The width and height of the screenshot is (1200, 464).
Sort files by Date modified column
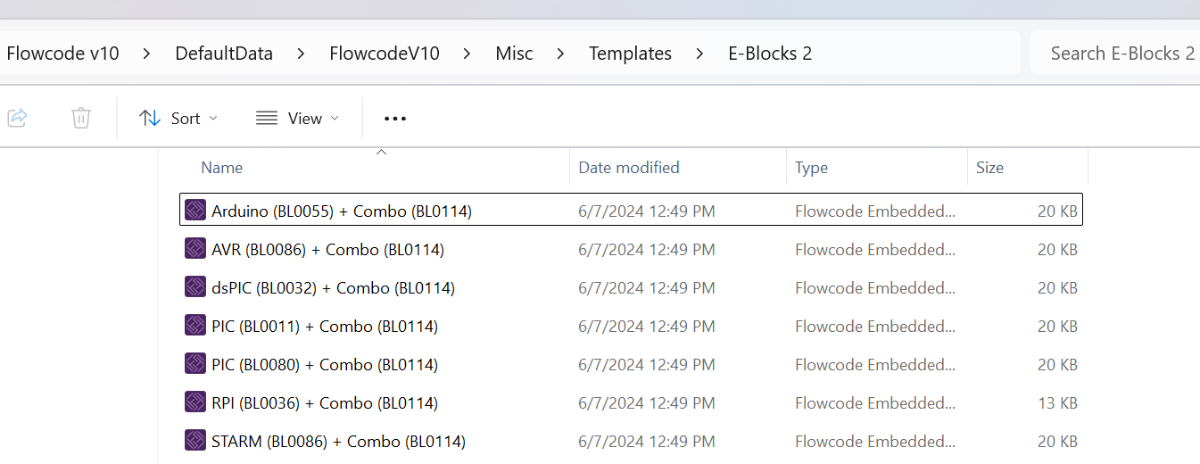pyautogui.click(x=629, y=168)
